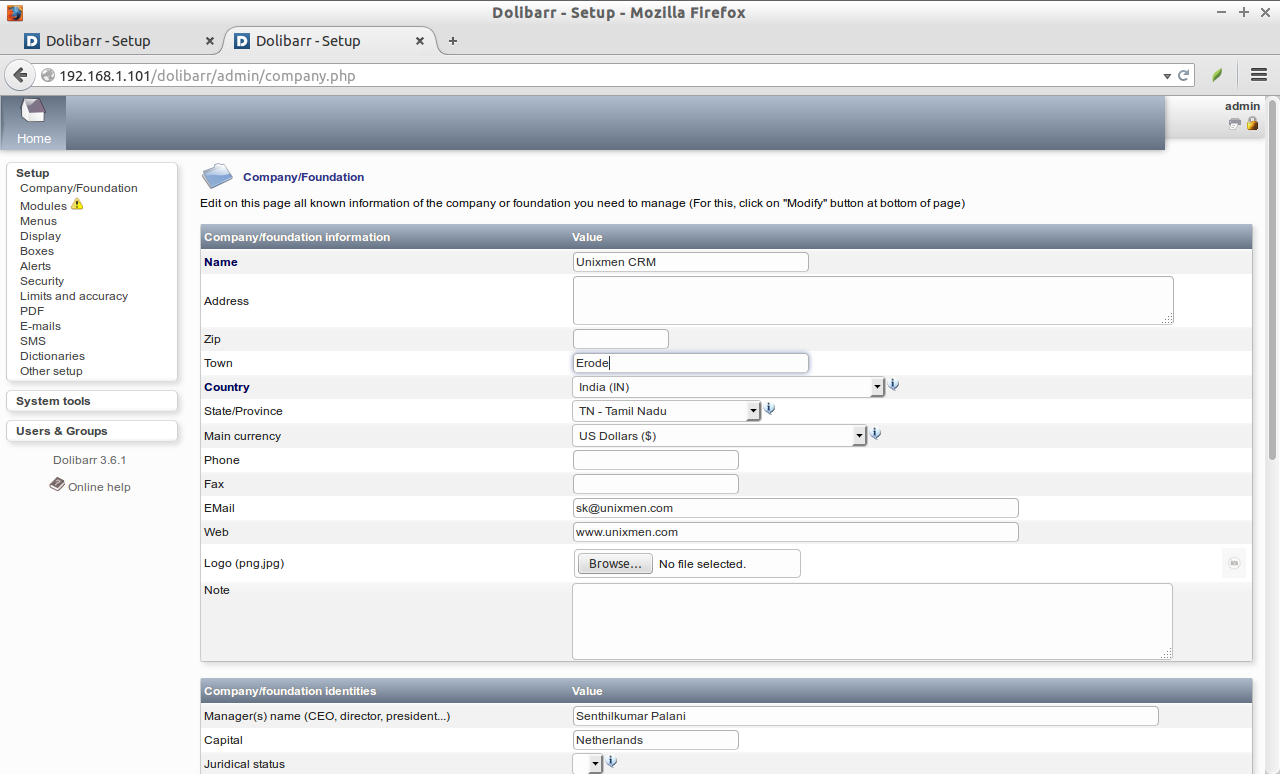Go to Limits and accuracy setup
The image size is (1280, 774).
coord(74,296)
